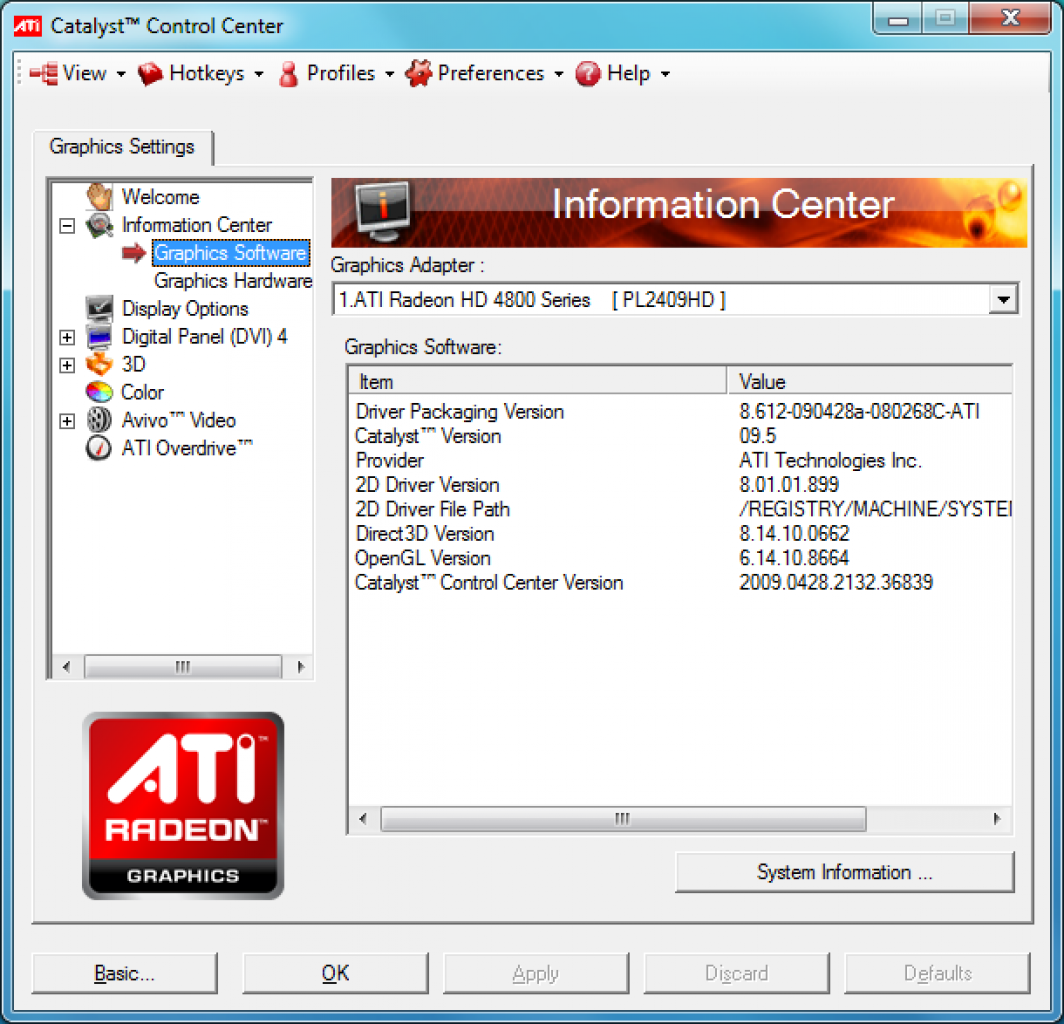Click the Item column header
Screen dimensions: 1064x1024
(x=537, y=381)
